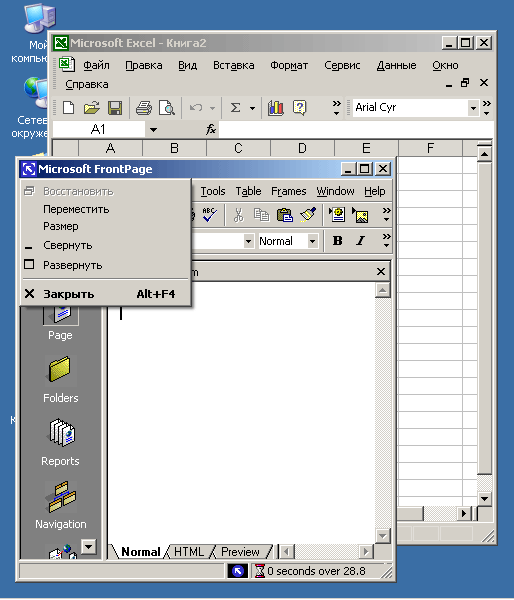The width and height of the screenshot is (514, 600).
Task: Open the Arial Cyr font dropdown arrow
Action: coord(473,108)
